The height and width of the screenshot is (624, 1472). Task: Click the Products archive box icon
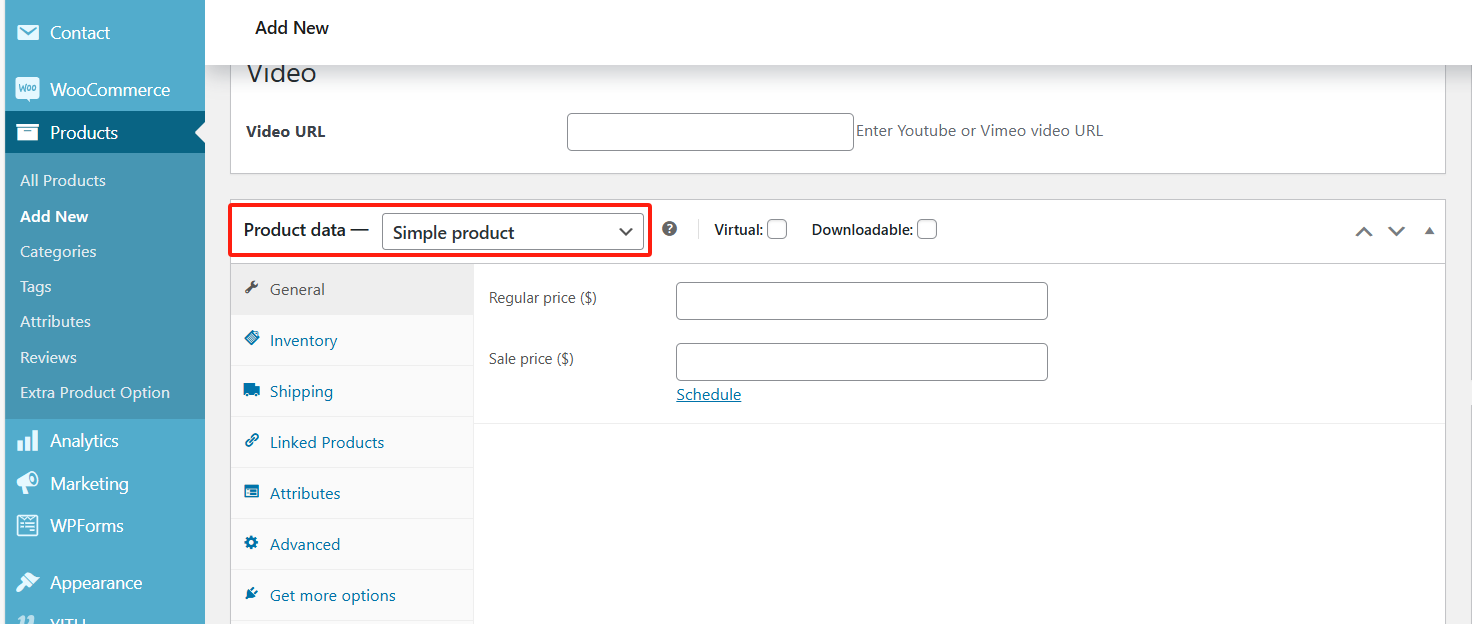[27, 133]
